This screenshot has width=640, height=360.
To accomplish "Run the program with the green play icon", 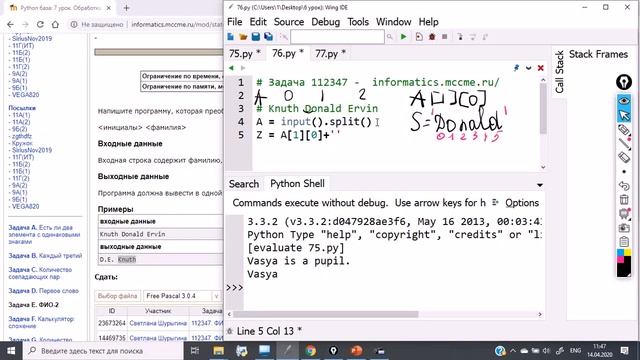I will (404, 37).
